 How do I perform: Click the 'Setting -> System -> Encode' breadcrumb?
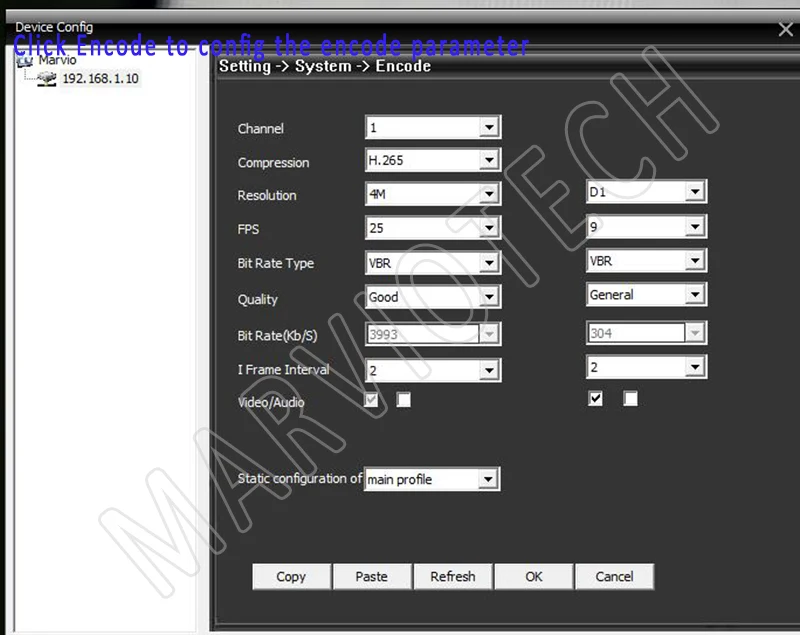325,66
